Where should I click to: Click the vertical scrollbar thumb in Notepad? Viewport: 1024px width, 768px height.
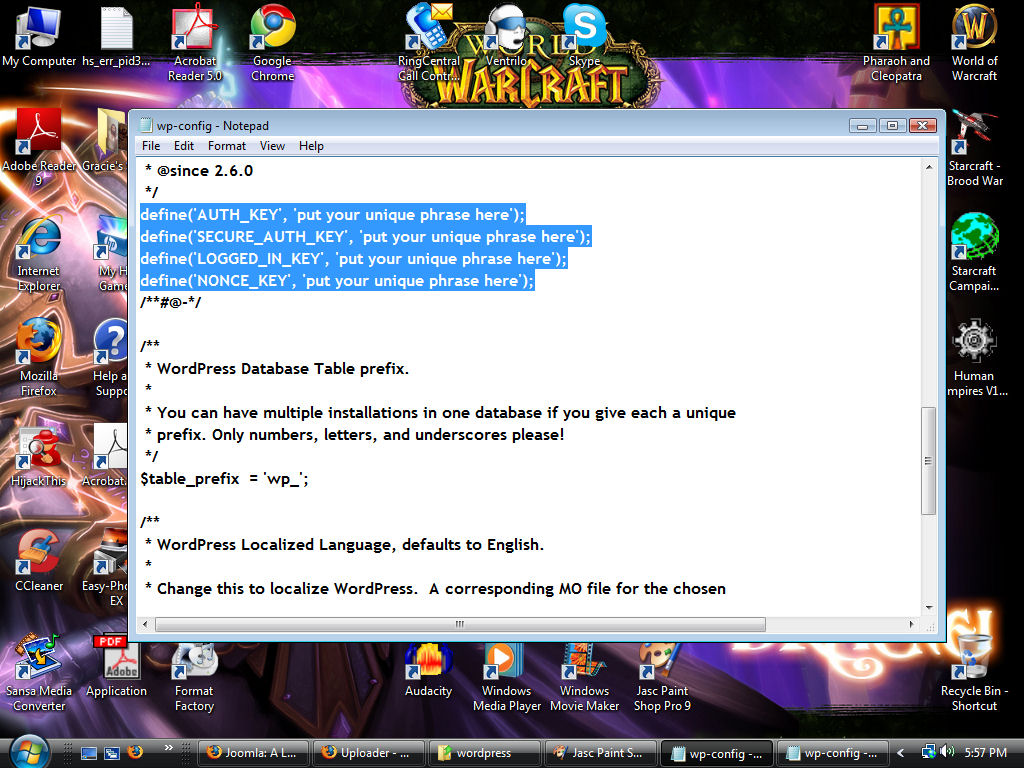click(x=929, y=460)
